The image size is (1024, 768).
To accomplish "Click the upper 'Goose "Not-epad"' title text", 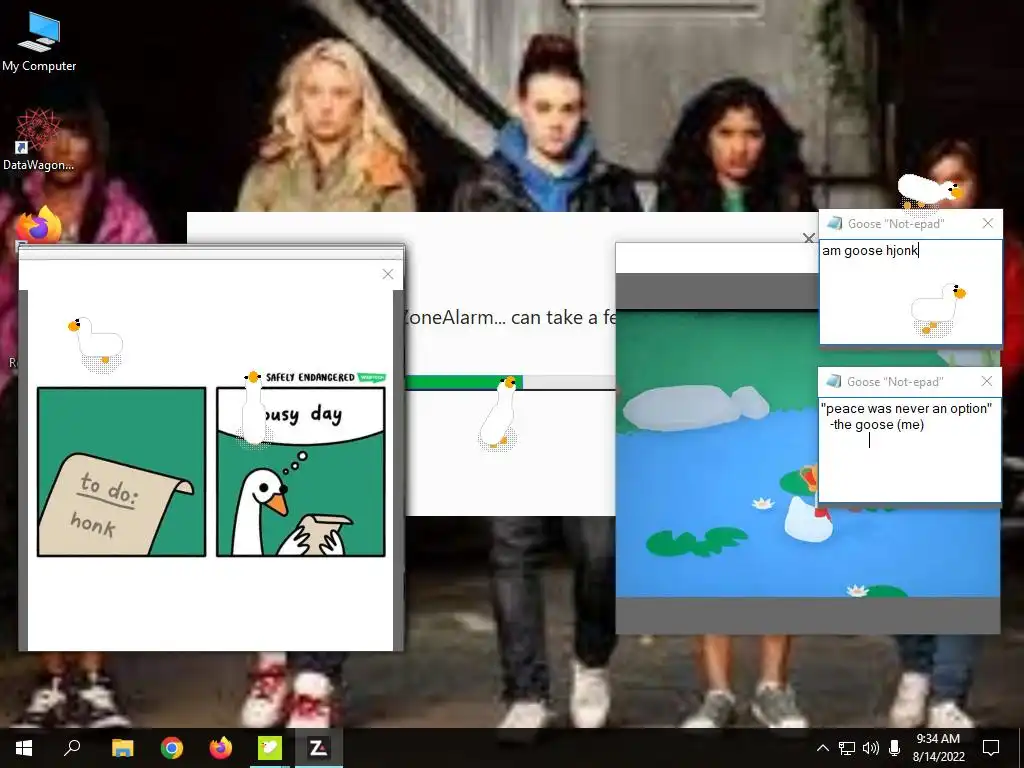I will 896,223.
